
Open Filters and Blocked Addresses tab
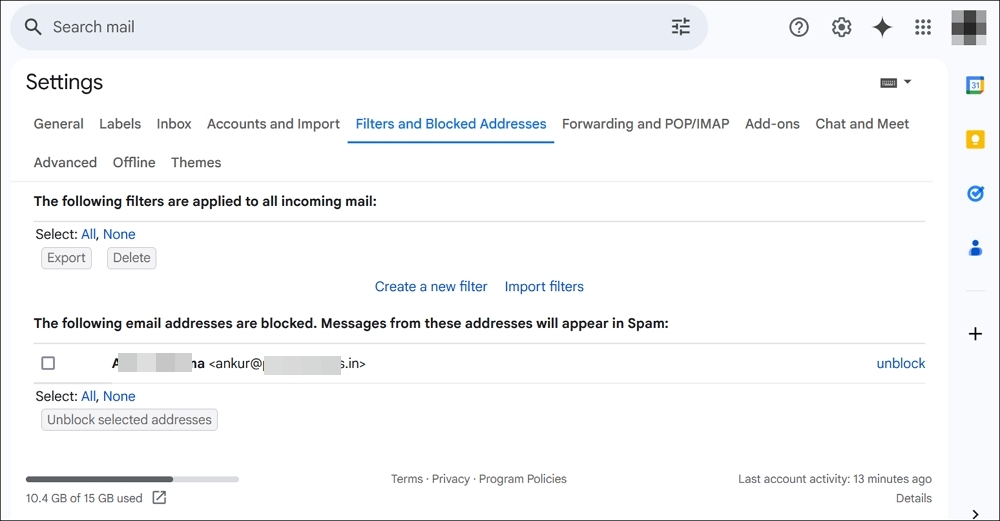pos(451,124)
